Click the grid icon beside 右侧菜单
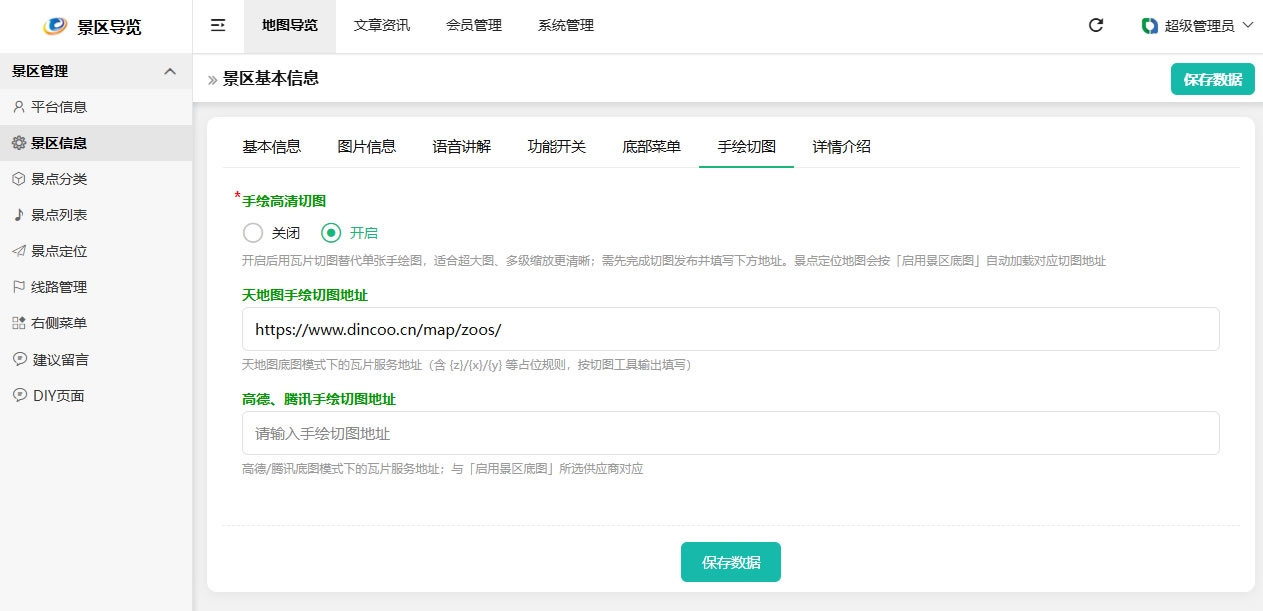1263x611 pixels. [x=19, y=323]
